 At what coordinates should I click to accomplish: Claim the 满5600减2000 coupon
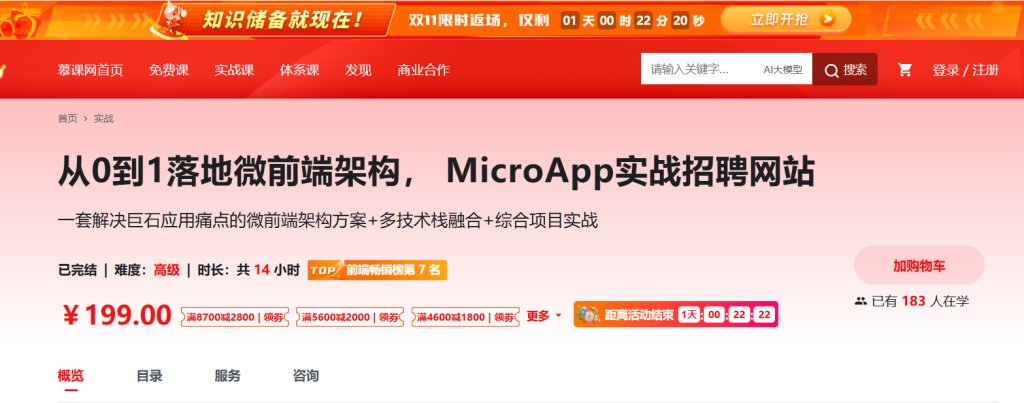coord(349,317)
